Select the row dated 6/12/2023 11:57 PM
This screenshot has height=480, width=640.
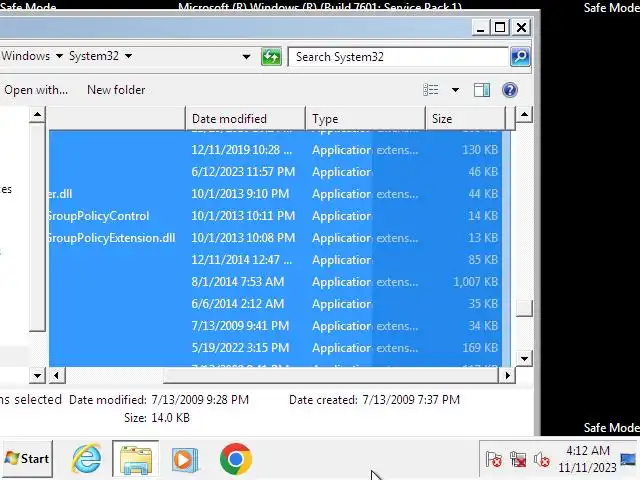(x=276, y=171)
